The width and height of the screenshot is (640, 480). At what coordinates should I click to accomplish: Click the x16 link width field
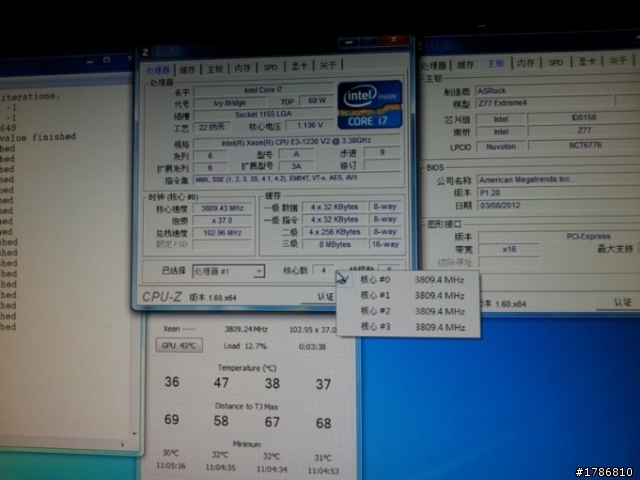click(509, 249)
